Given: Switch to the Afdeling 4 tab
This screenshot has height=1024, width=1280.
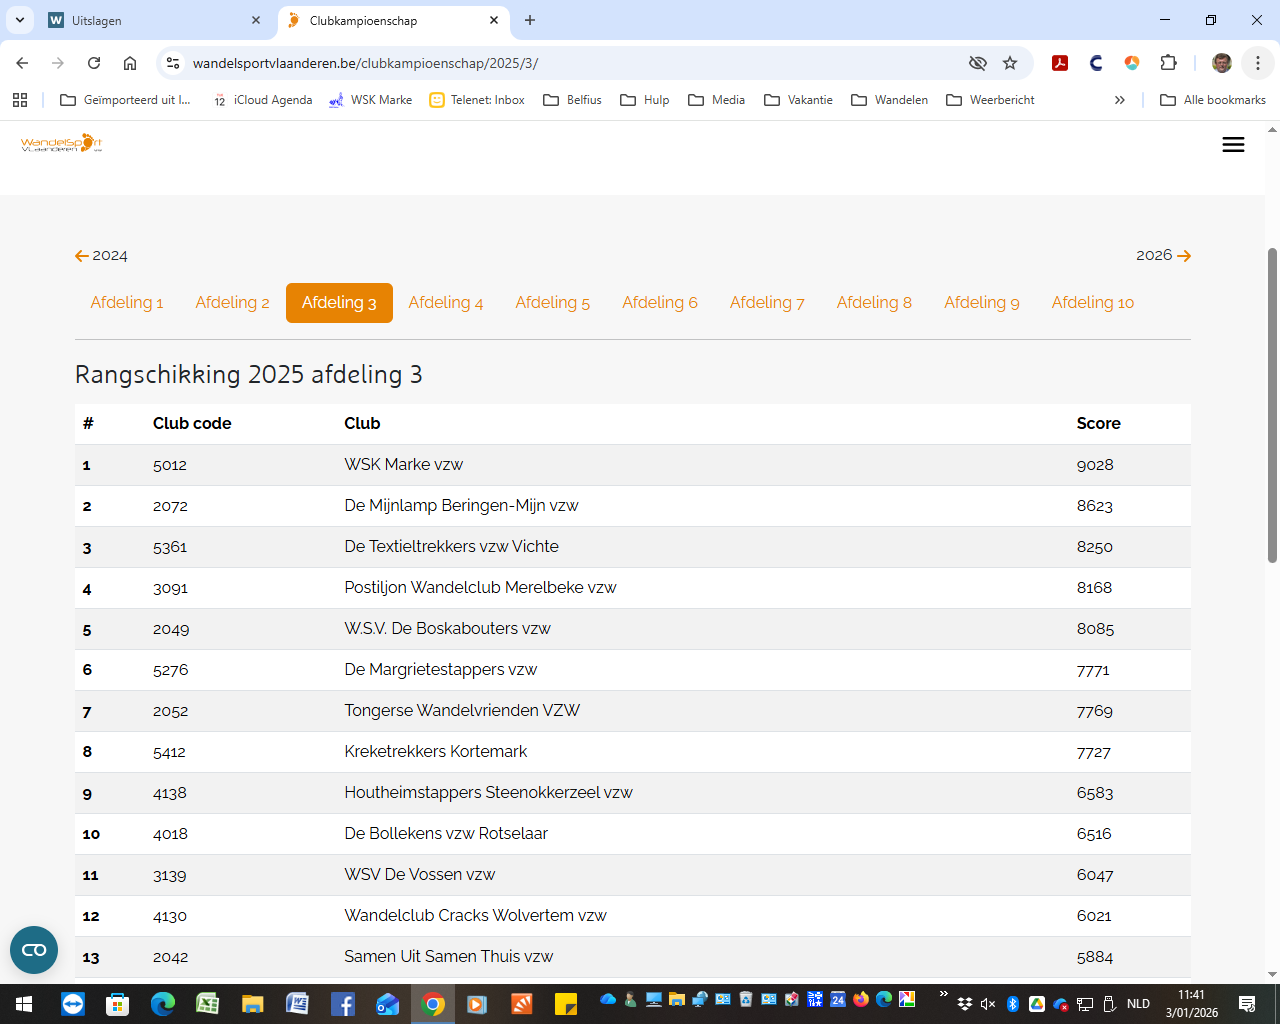Looking at the screenshot, I should [x=445, y=303].
